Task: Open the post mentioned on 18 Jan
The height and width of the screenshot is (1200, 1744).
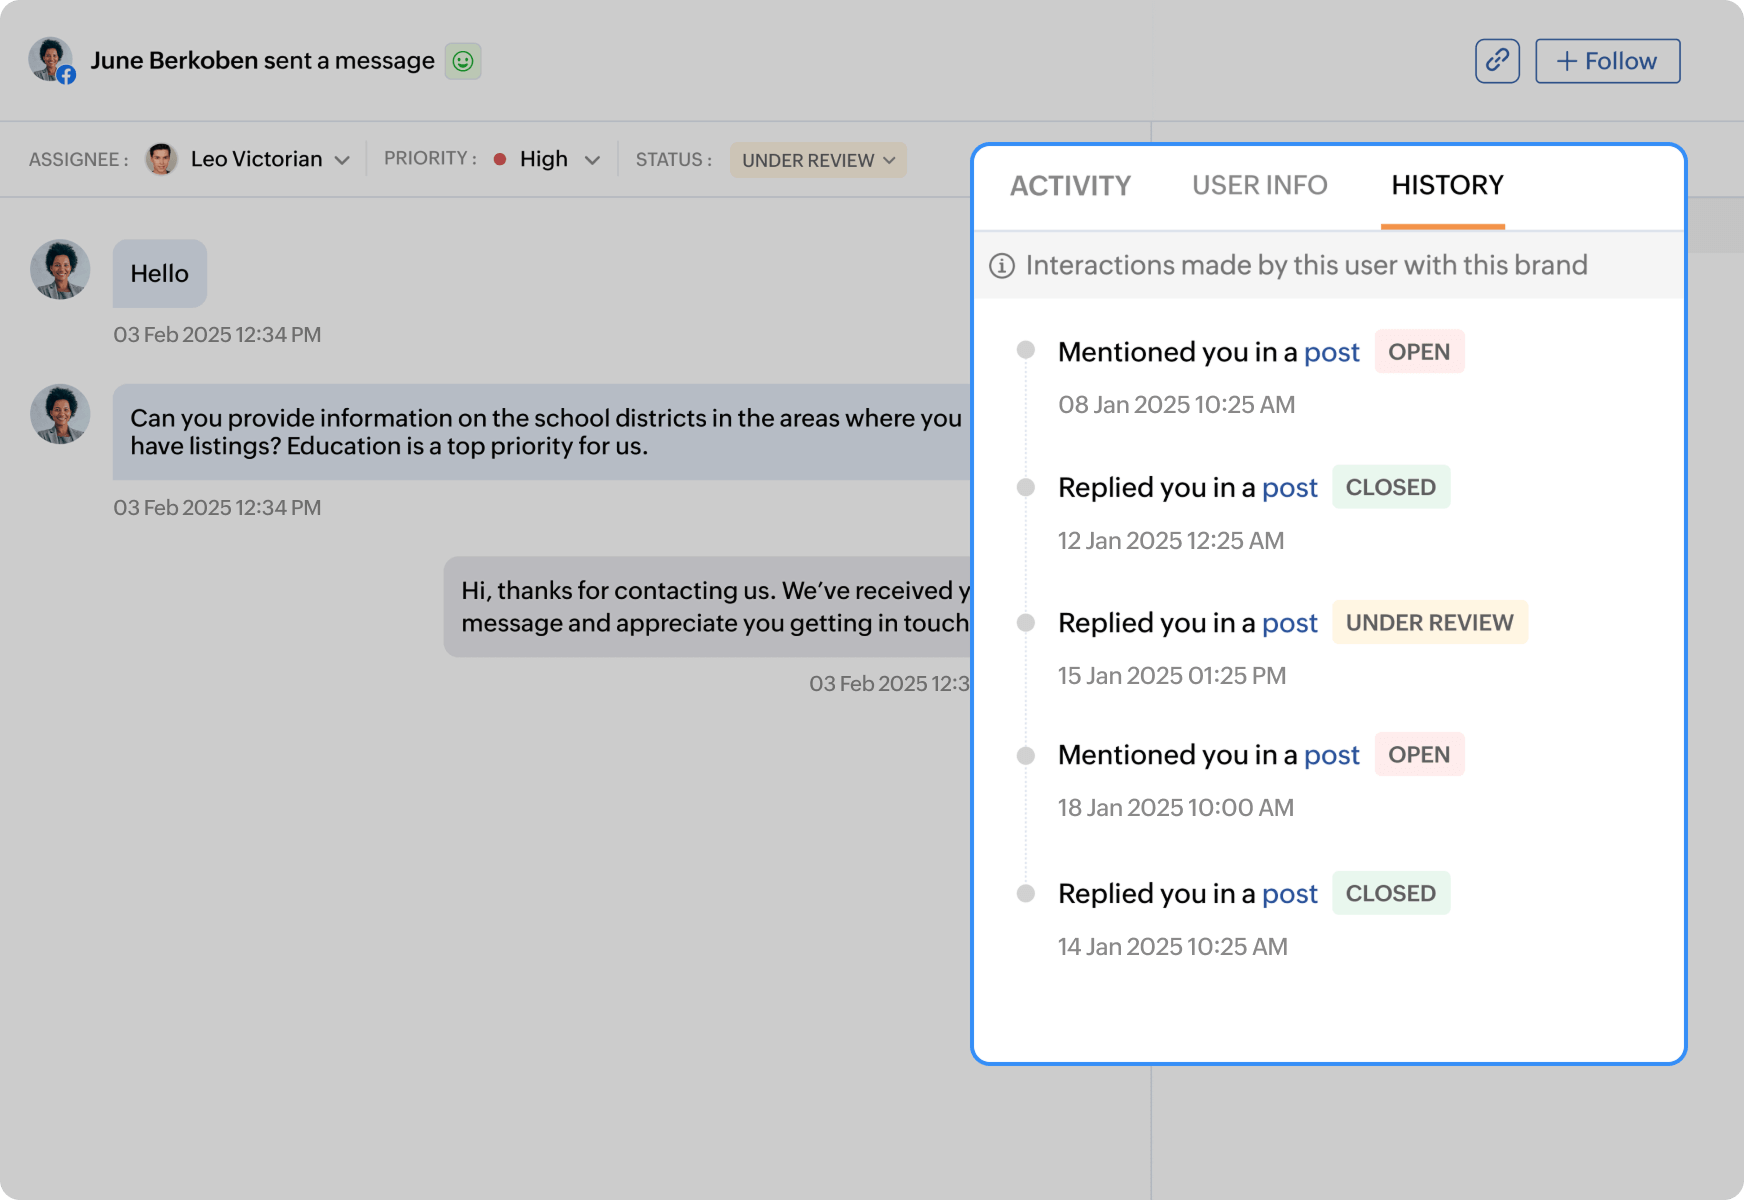Action: [x=1332, y=755]
